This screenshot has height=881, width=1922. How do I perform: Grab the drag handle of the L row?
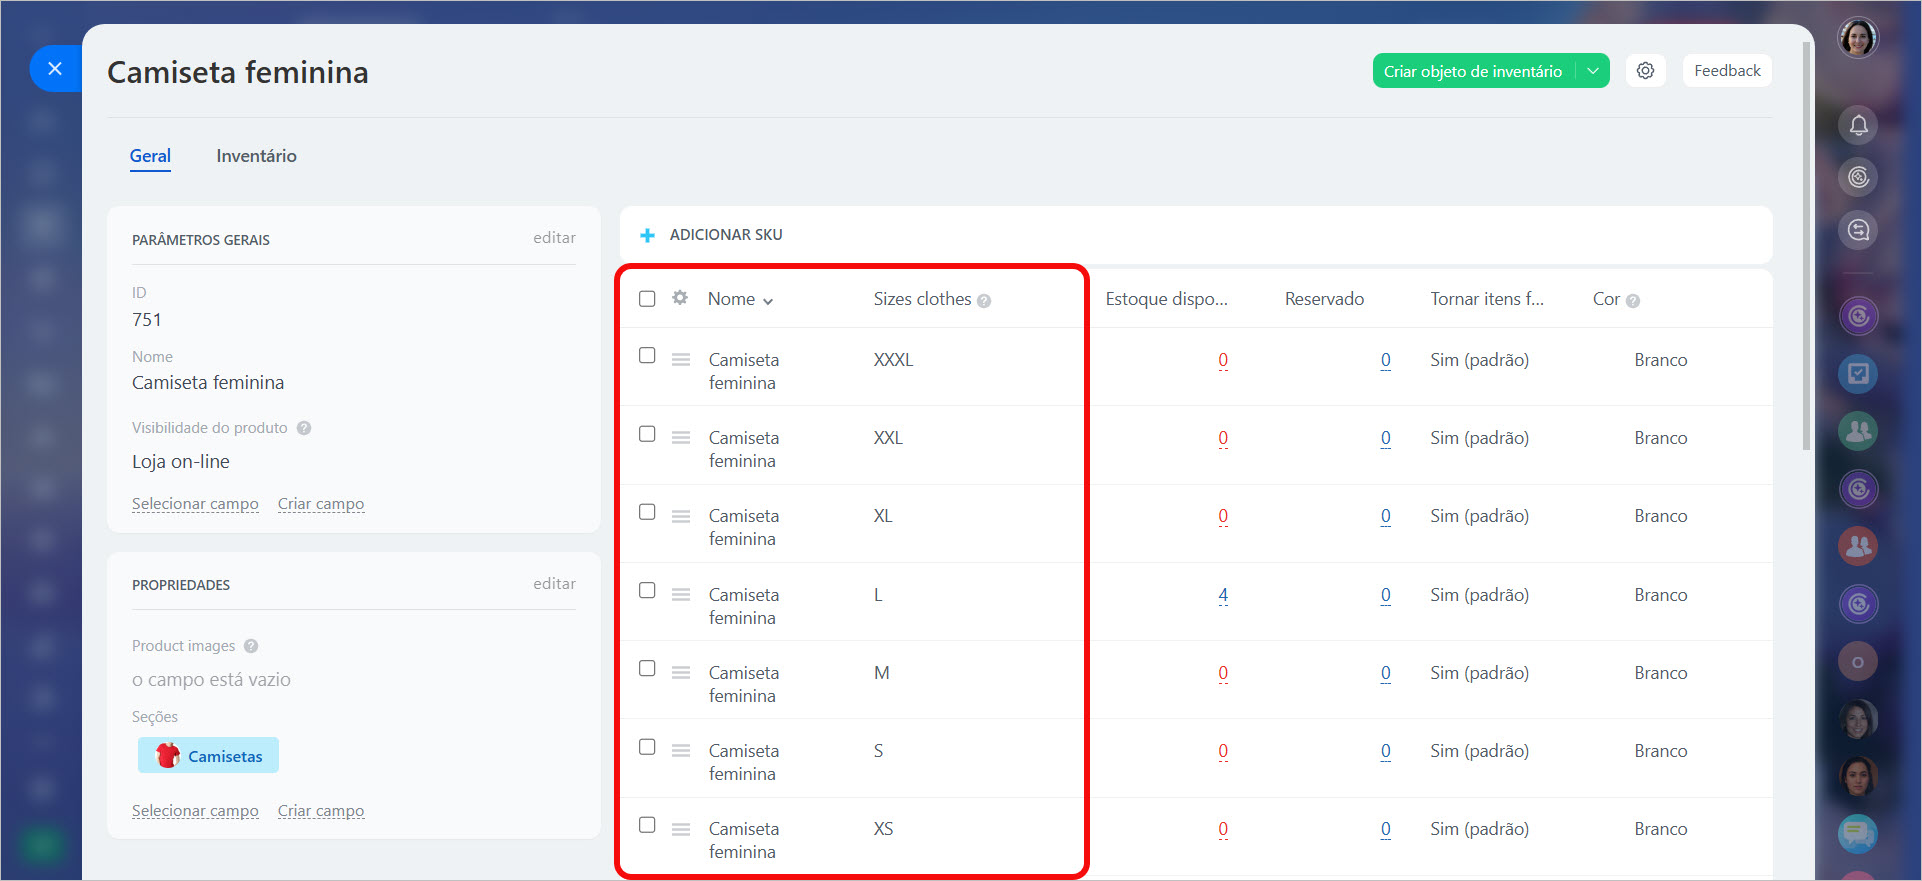681,594
